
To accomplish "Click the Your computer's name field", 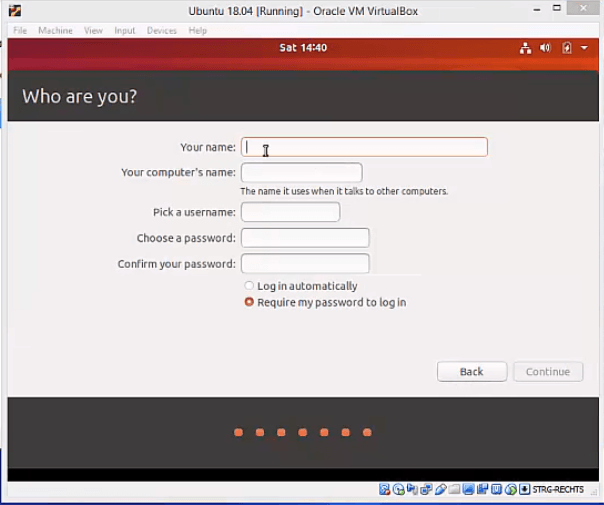I will [x=301, y=173].
